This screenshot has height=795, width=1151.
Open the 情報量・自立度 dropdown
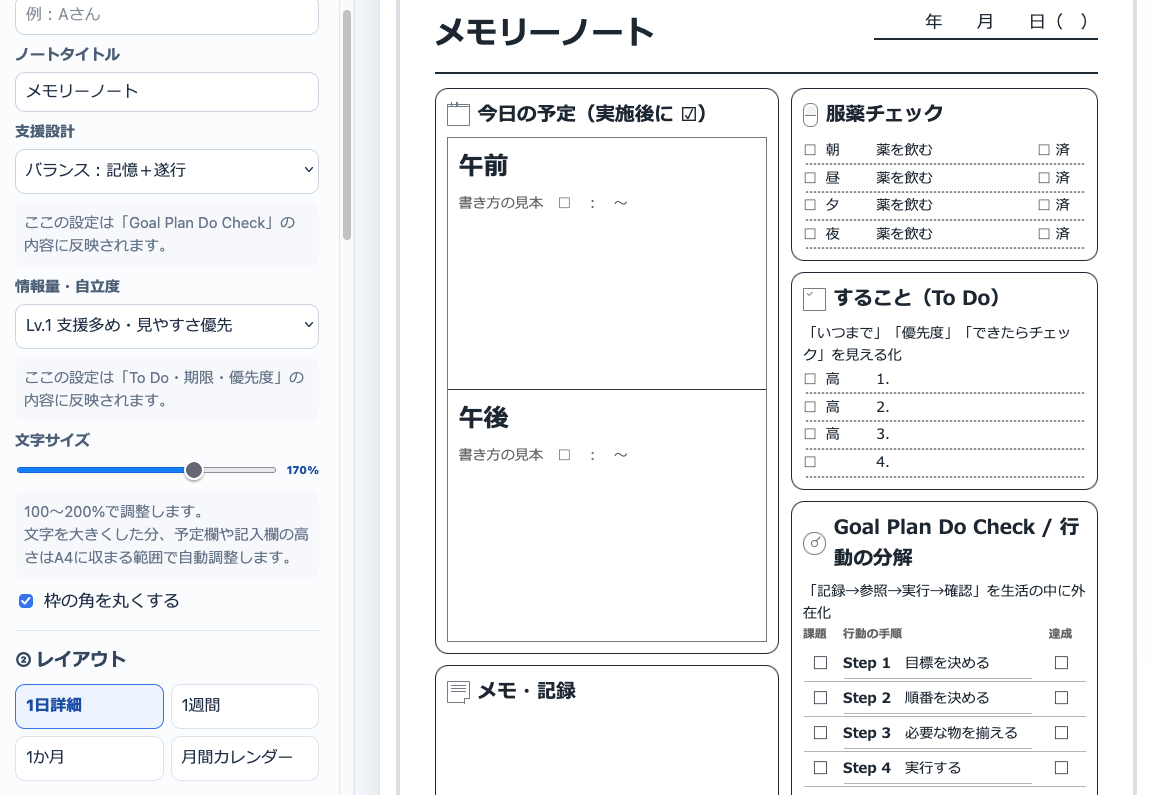click(167, 326)
